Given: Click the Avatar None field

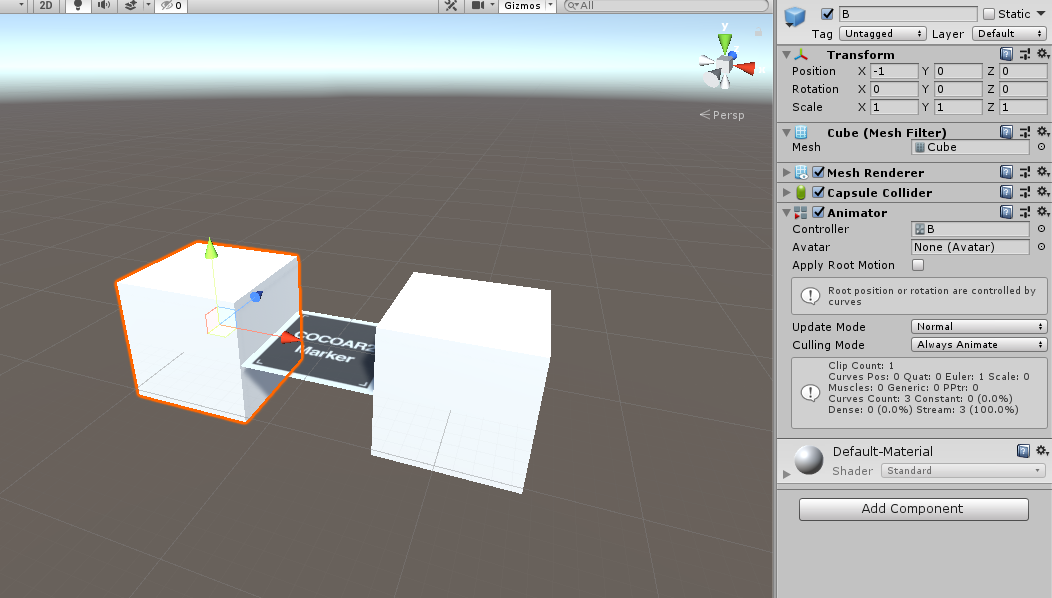Looking at the screenshot, I should click(970, 247).
